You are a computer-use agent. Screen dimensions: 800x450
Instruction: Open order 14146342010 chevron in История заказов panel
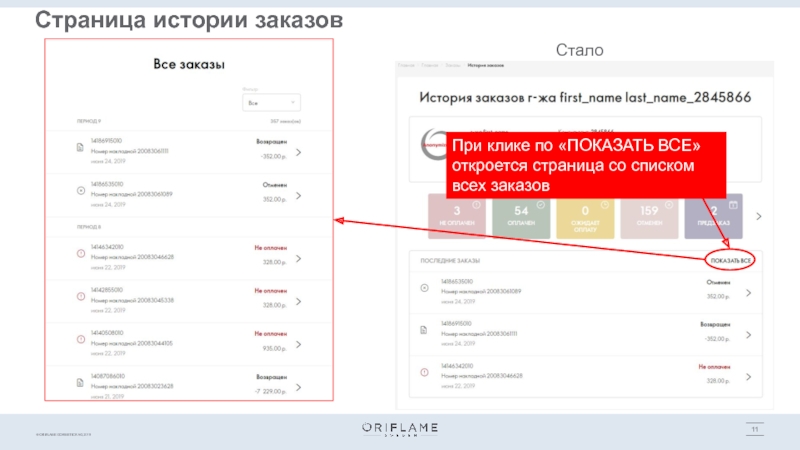748,377
